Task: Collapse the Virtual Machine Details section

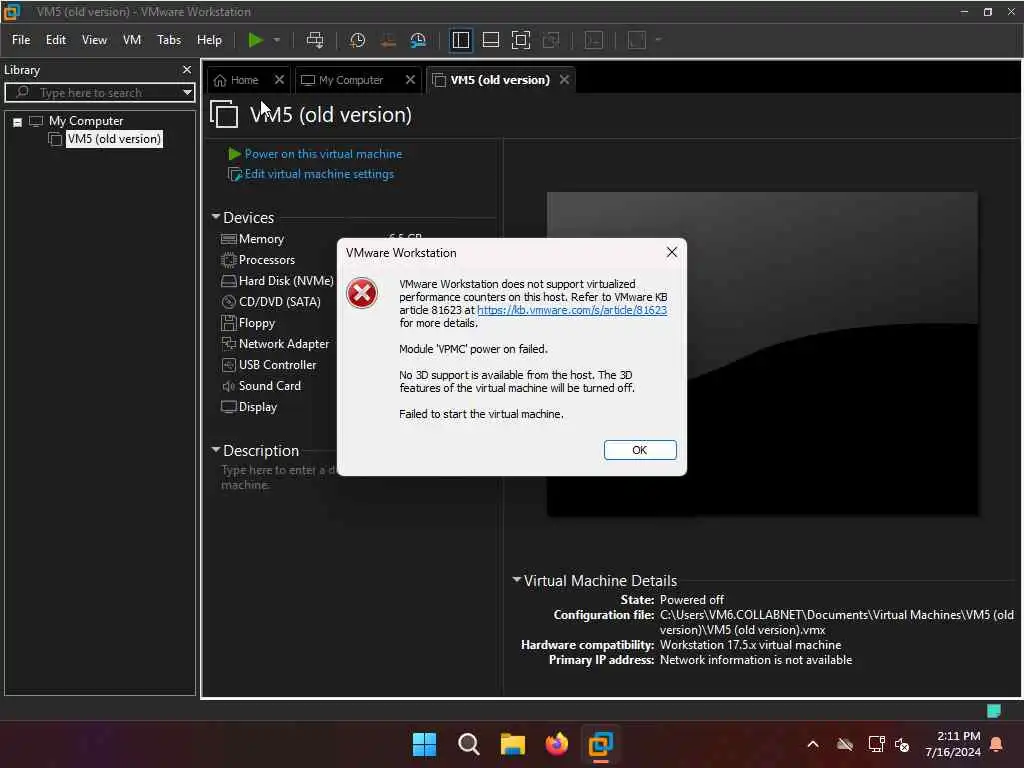Action: (517, 579)
